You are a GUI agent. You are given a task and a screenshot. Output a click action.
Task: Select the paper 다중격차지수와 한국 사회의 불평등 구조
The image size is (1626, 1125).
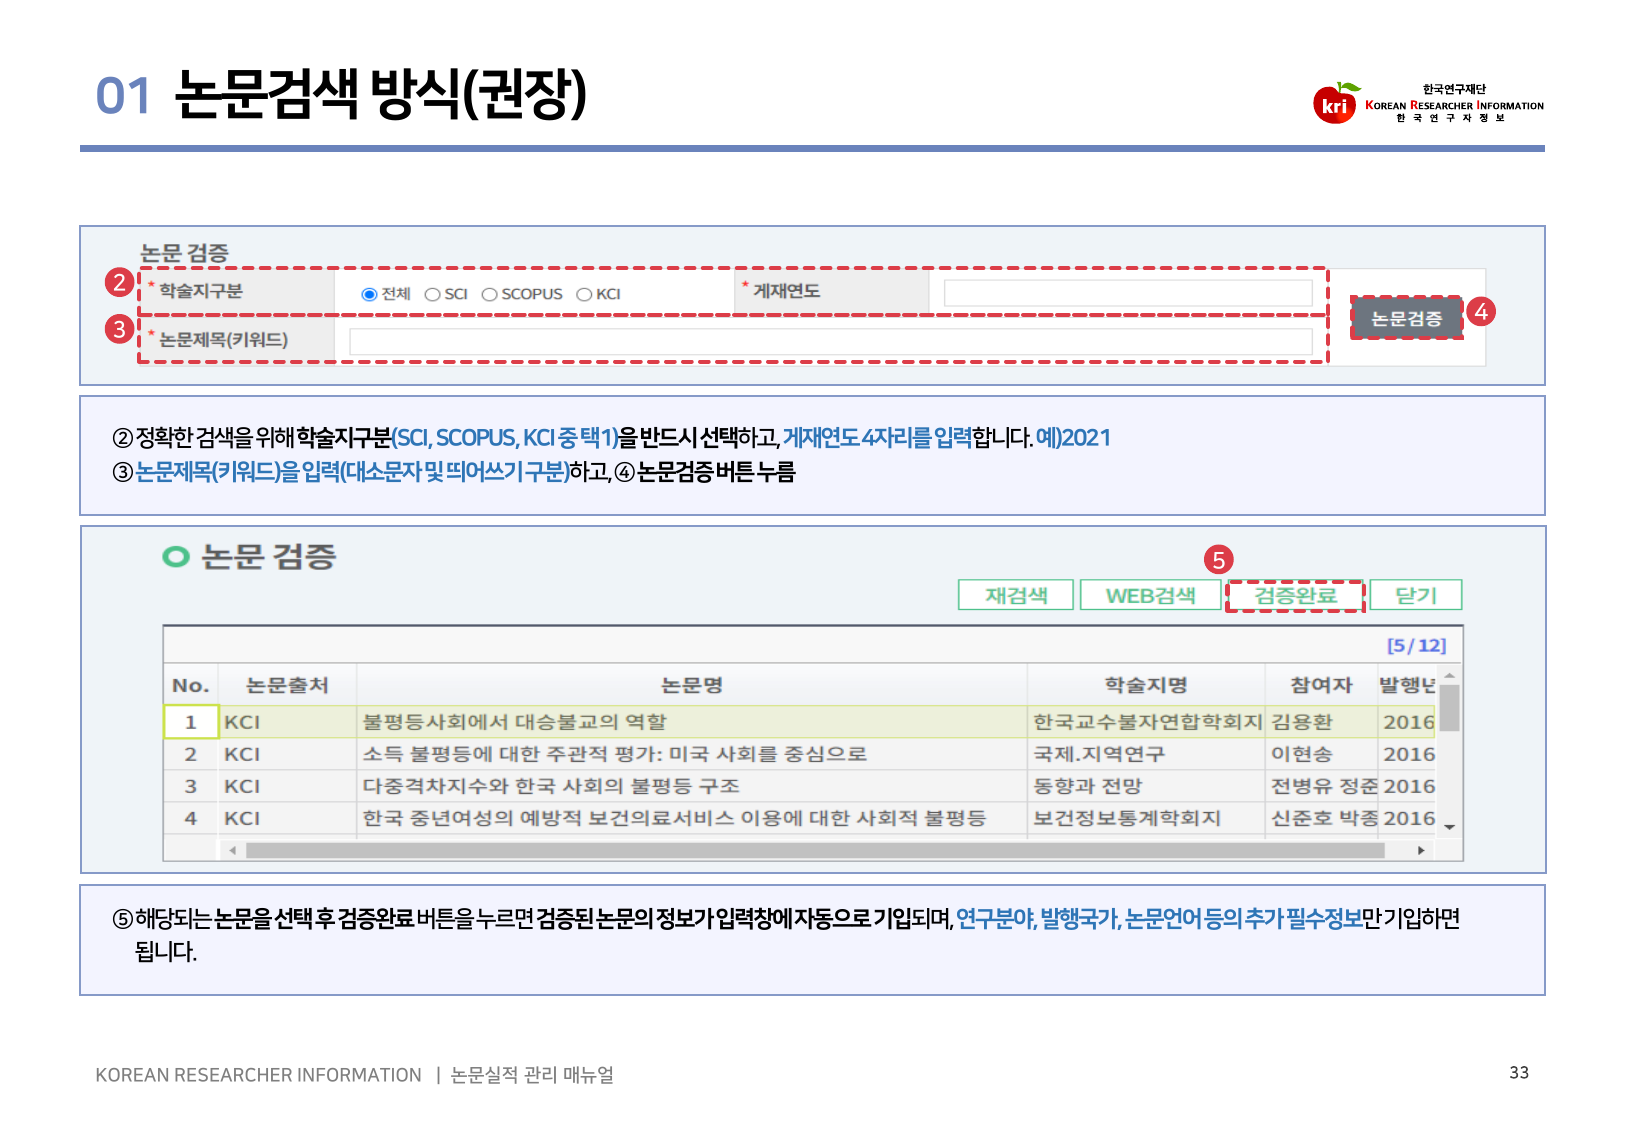coord(551,786)
